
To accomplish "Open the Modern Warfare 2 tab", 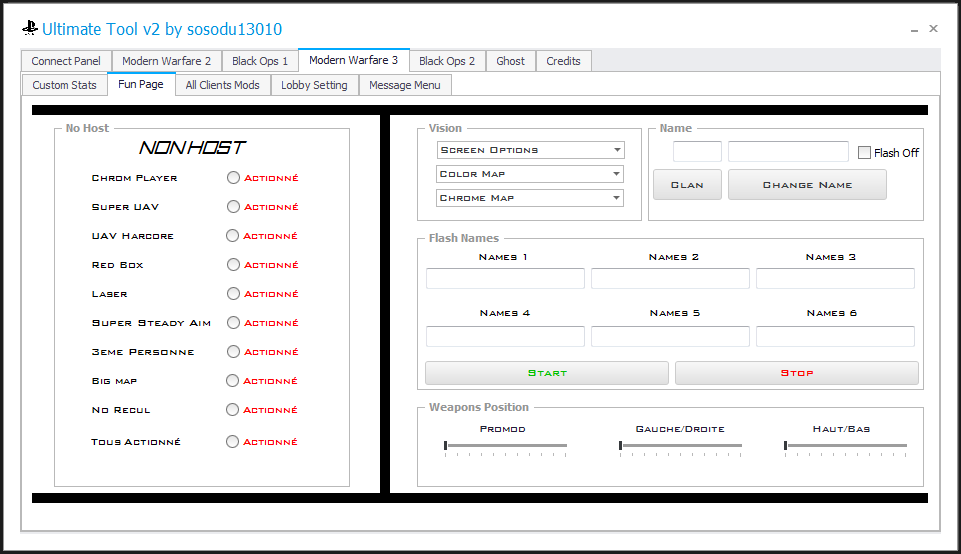I will coord(167,61).
